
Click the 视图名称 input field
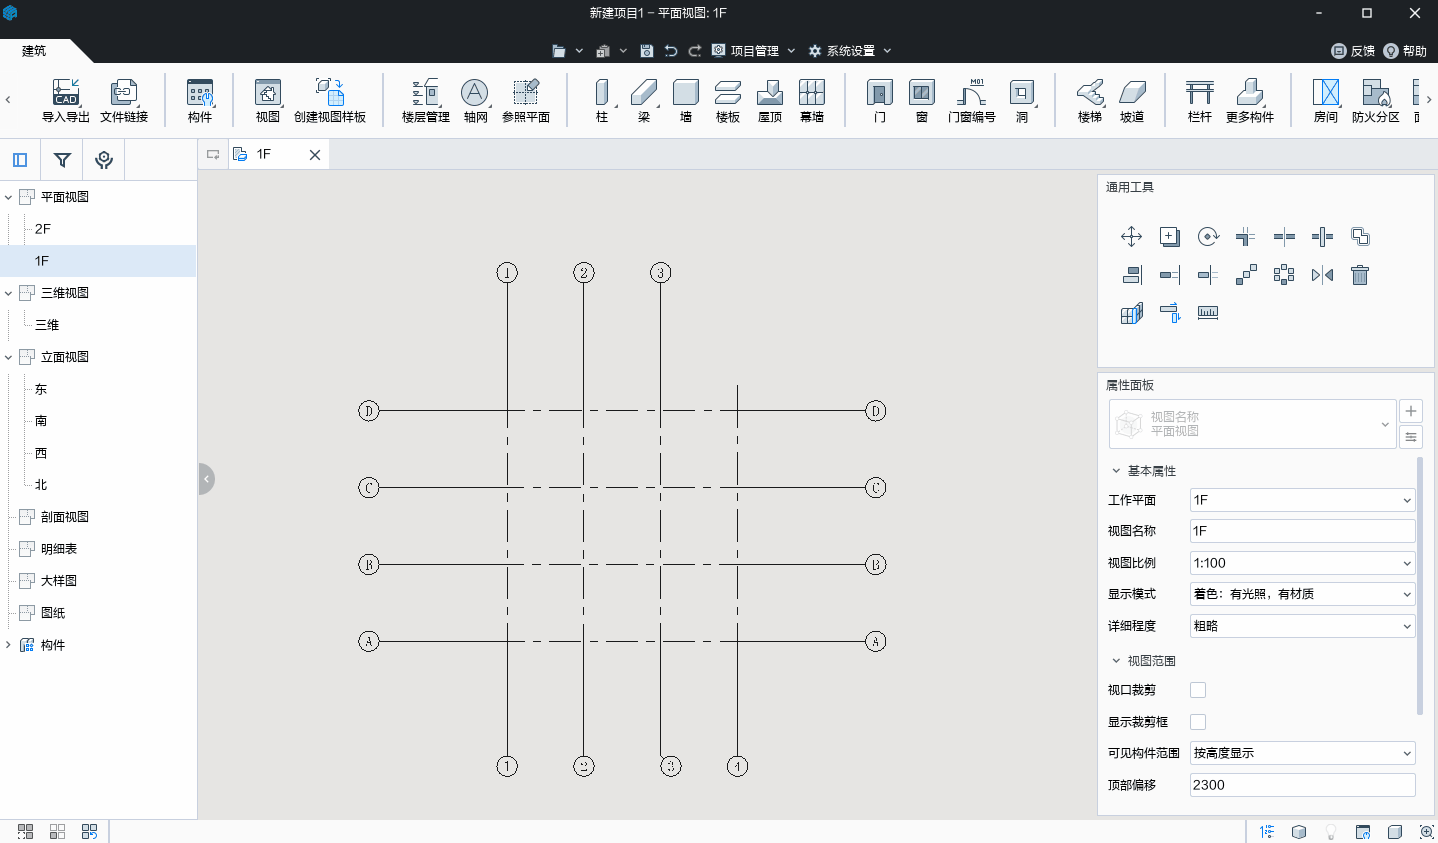[1302, 531]
